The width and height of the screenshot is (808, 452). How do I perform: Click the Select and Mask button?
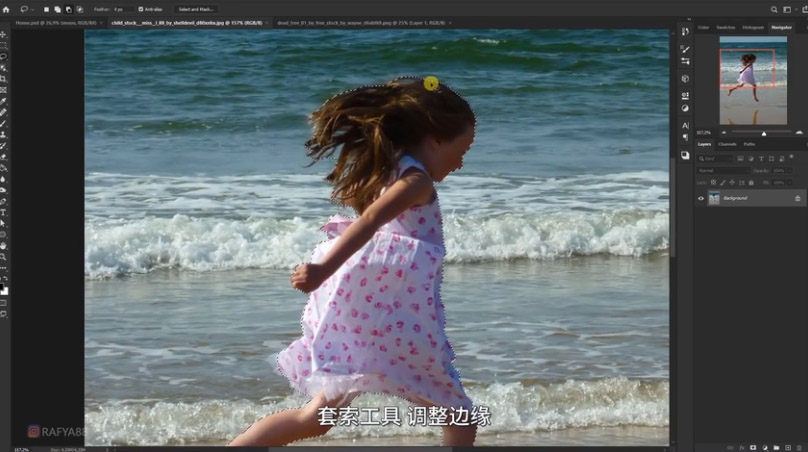(x=196, y=9)
